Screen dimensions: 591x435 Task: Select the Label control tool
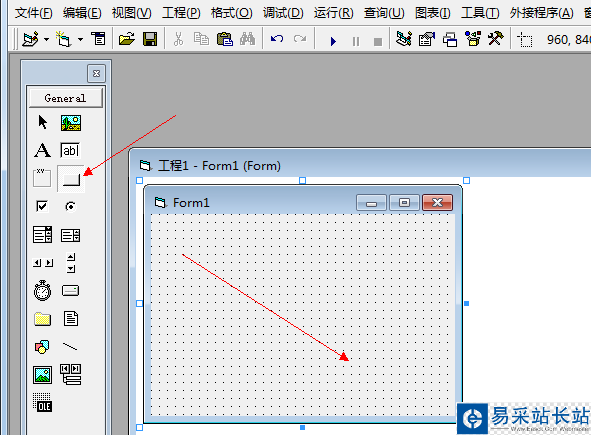pyautogui.click(x=42, y=150)
